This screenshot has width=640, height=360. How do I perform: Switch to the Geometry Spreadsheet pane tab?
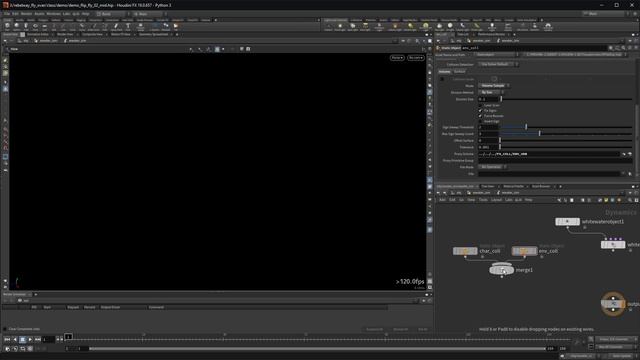click(153, 34)
